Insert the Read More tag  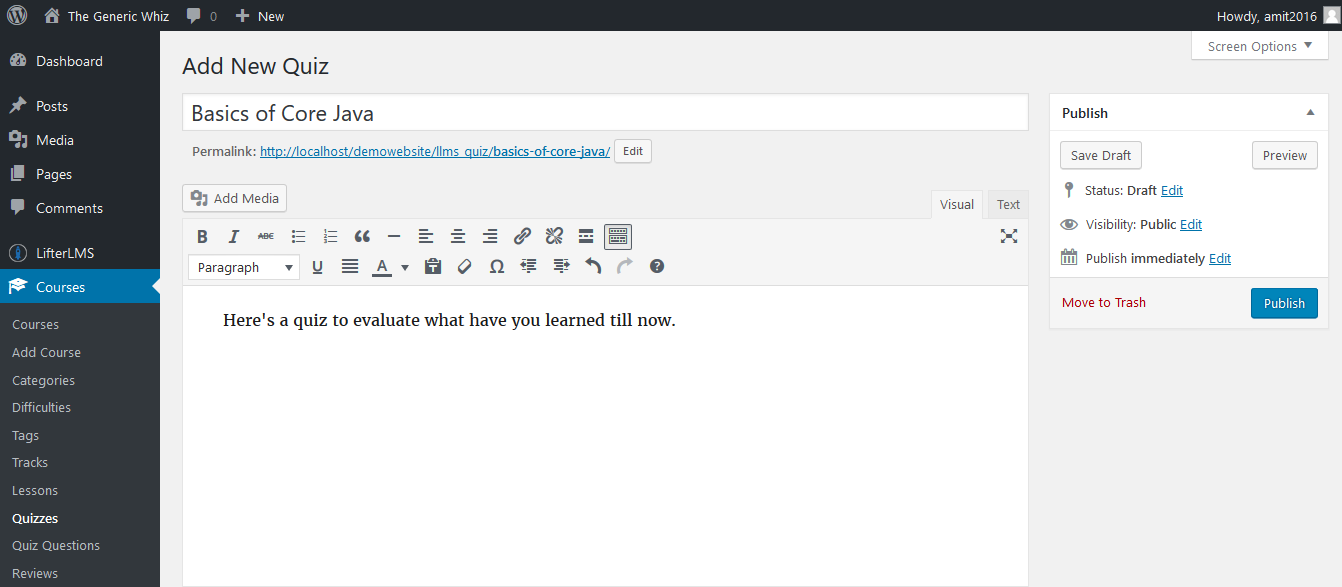(x=585, y=236)
